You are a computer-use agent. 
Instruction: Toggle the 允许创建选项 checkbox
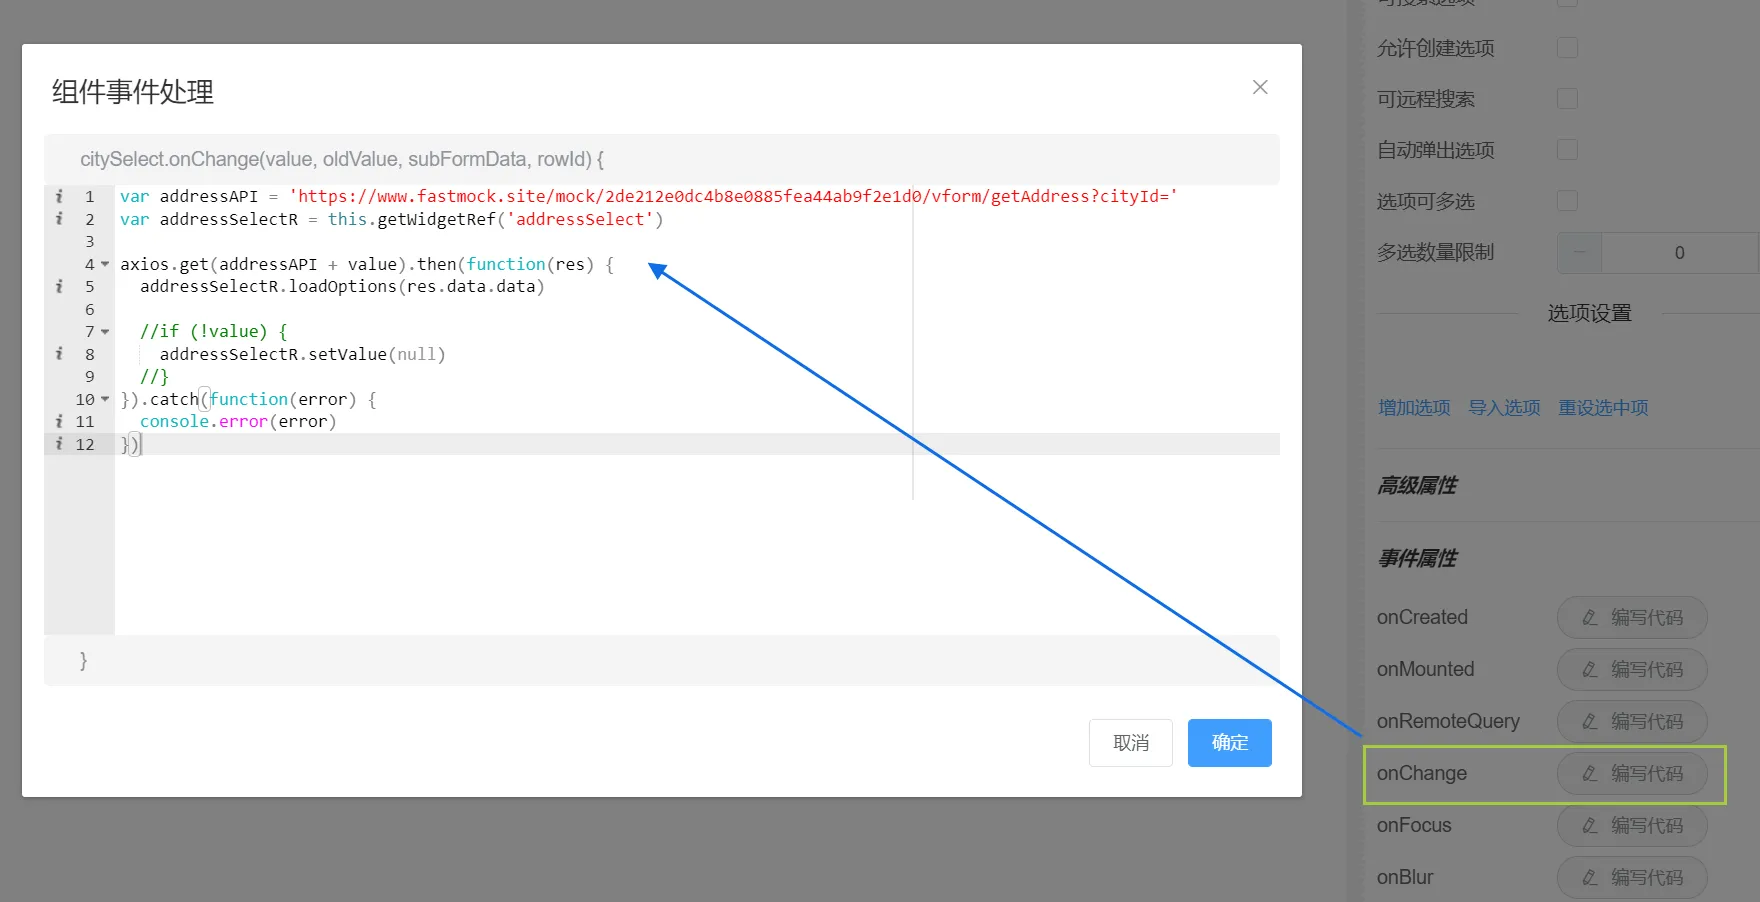click(x=1567, y=48)
